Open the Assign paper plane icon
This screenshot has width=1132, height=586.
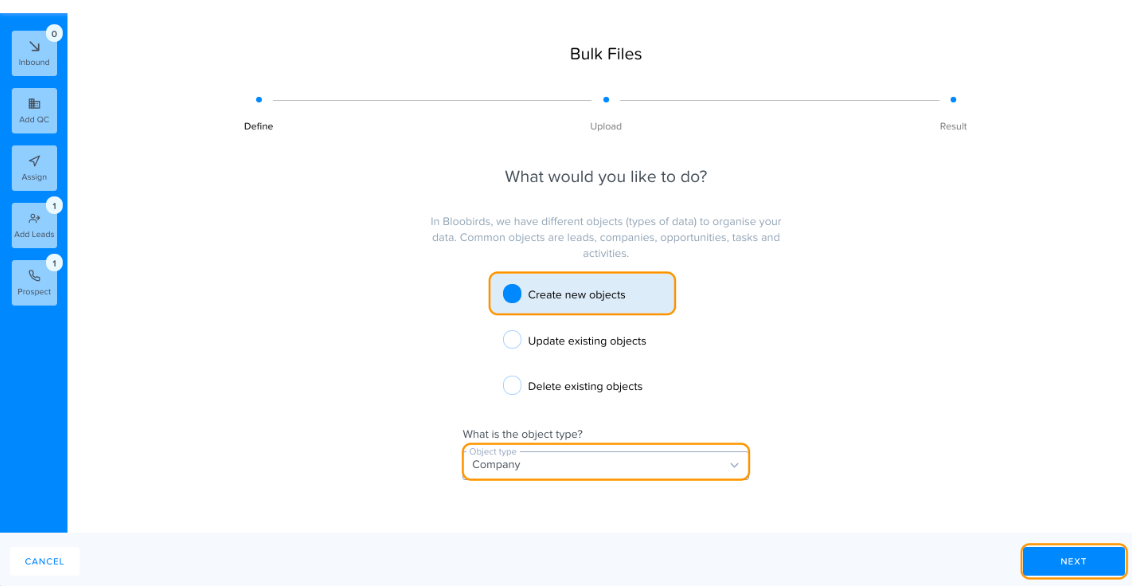click(34, 161)
